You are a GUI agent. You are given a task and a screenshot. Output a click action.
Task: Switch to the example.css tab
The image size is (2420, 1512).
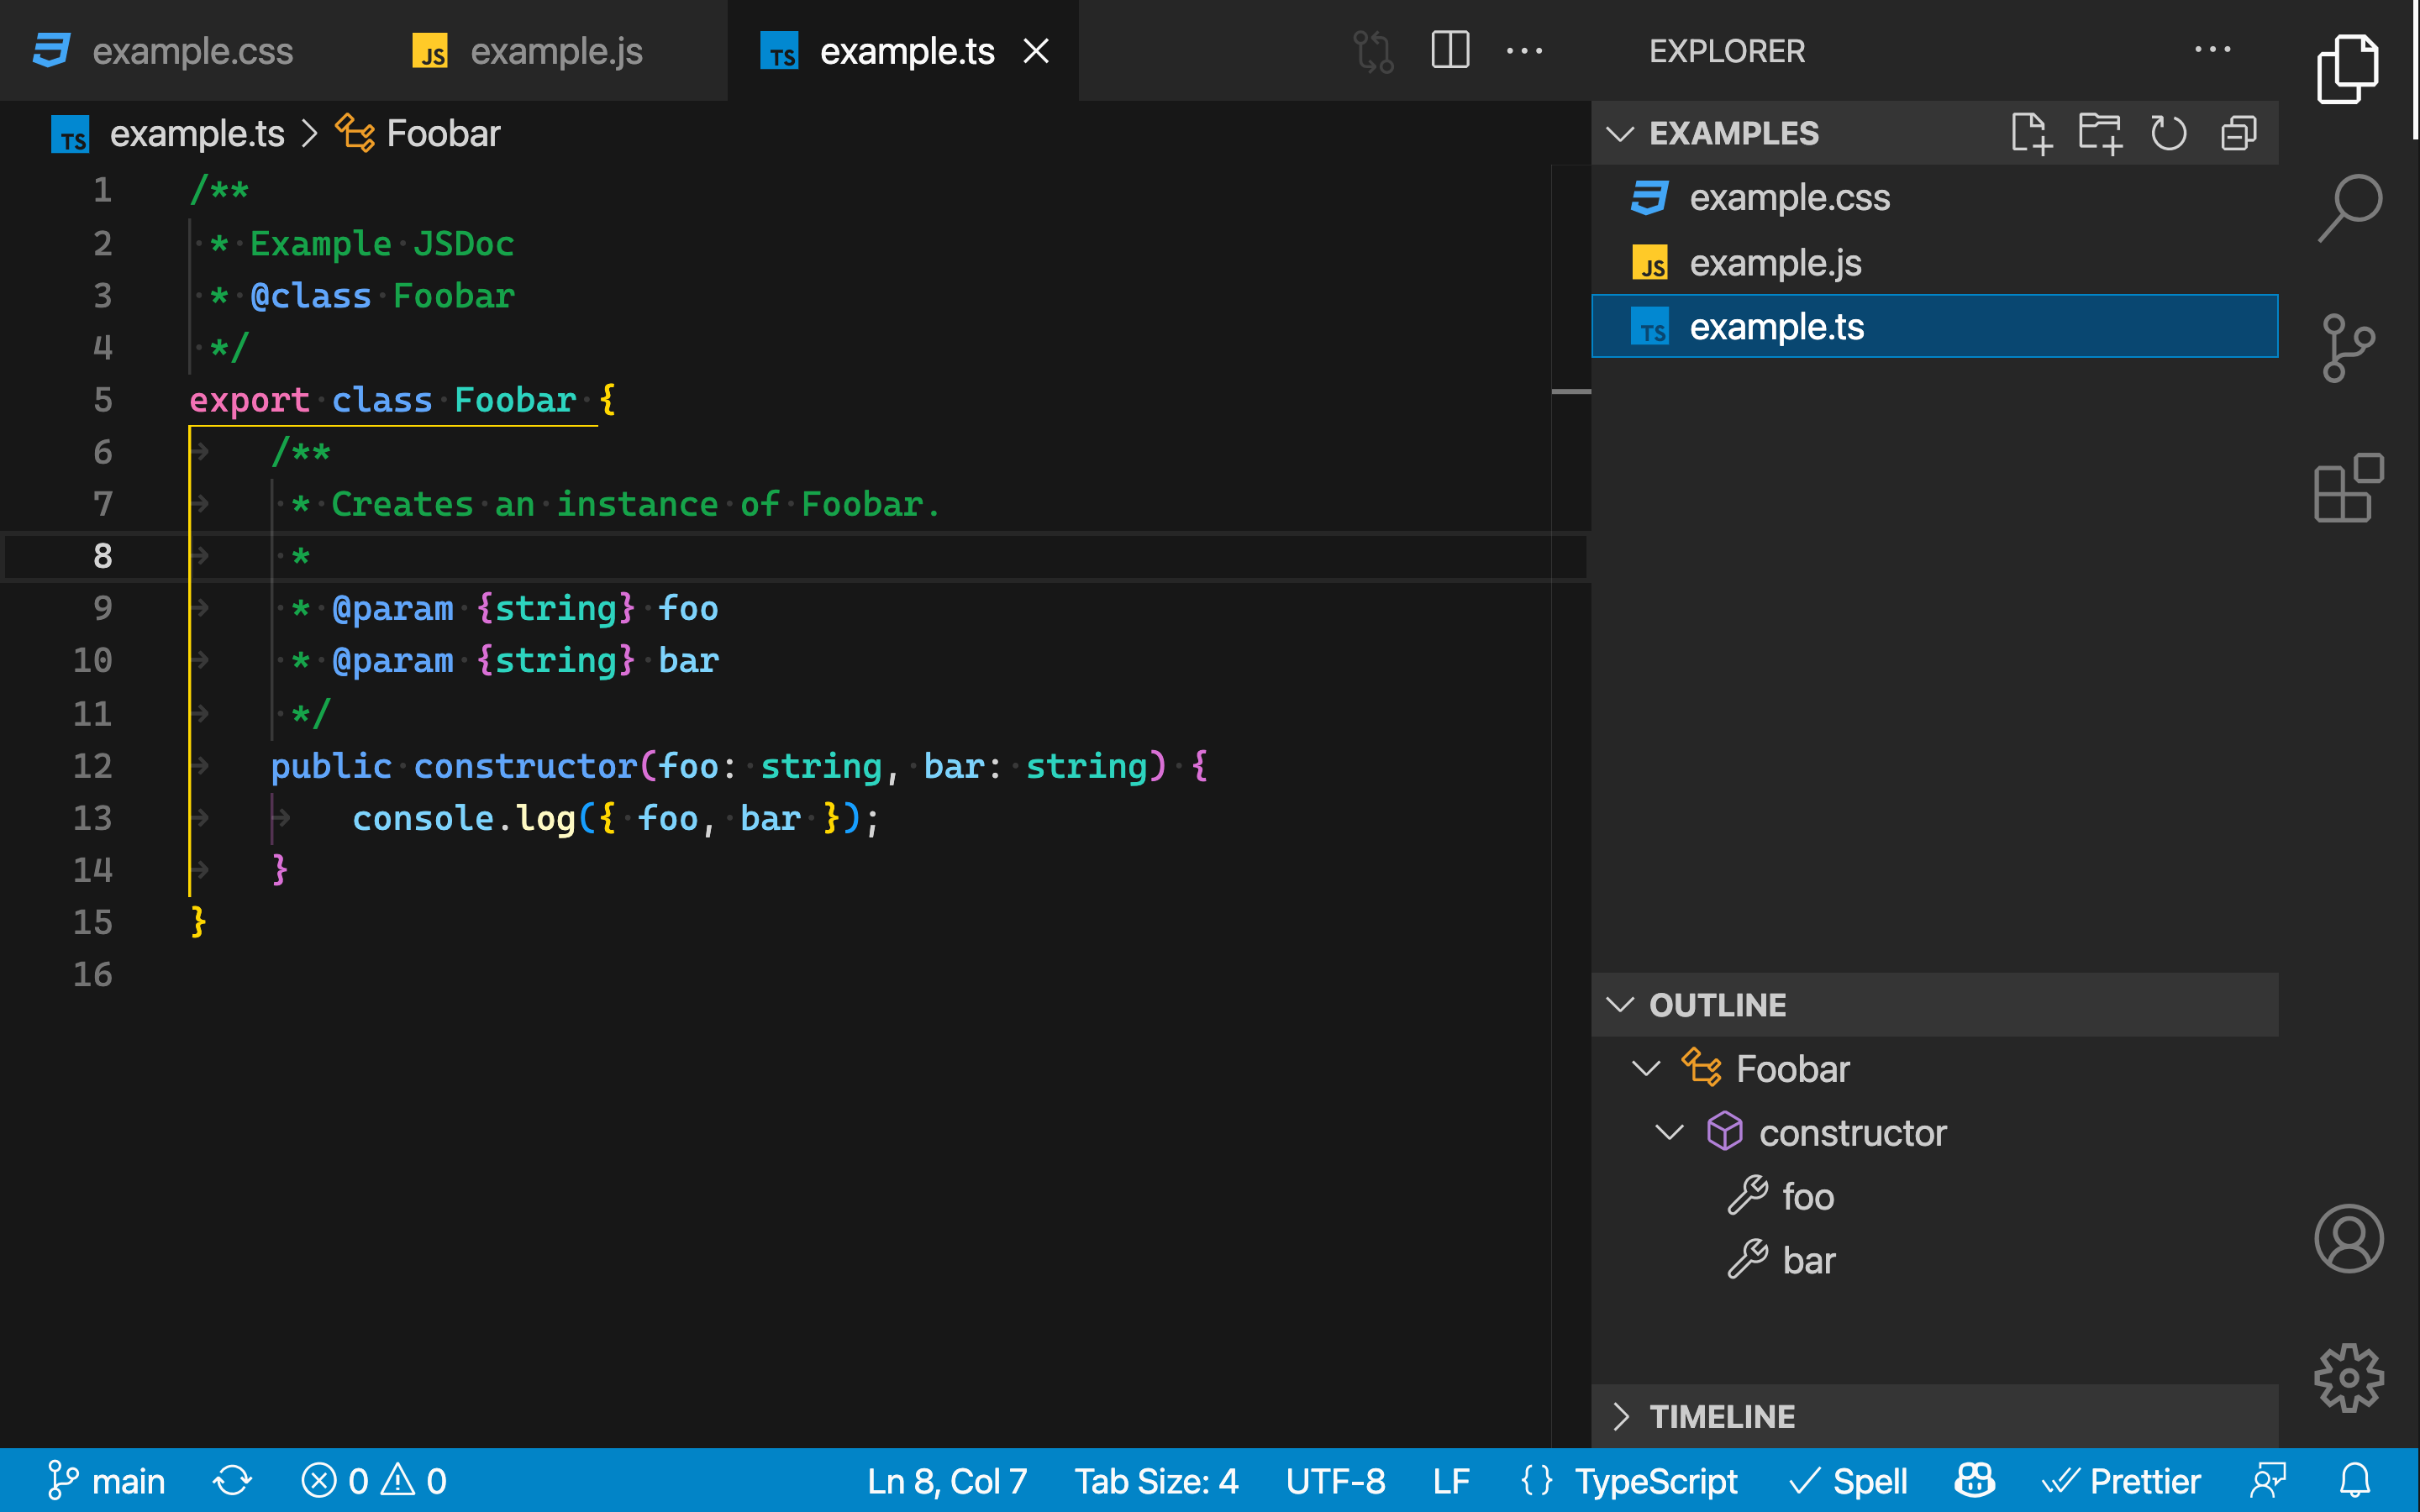[192, 51]
